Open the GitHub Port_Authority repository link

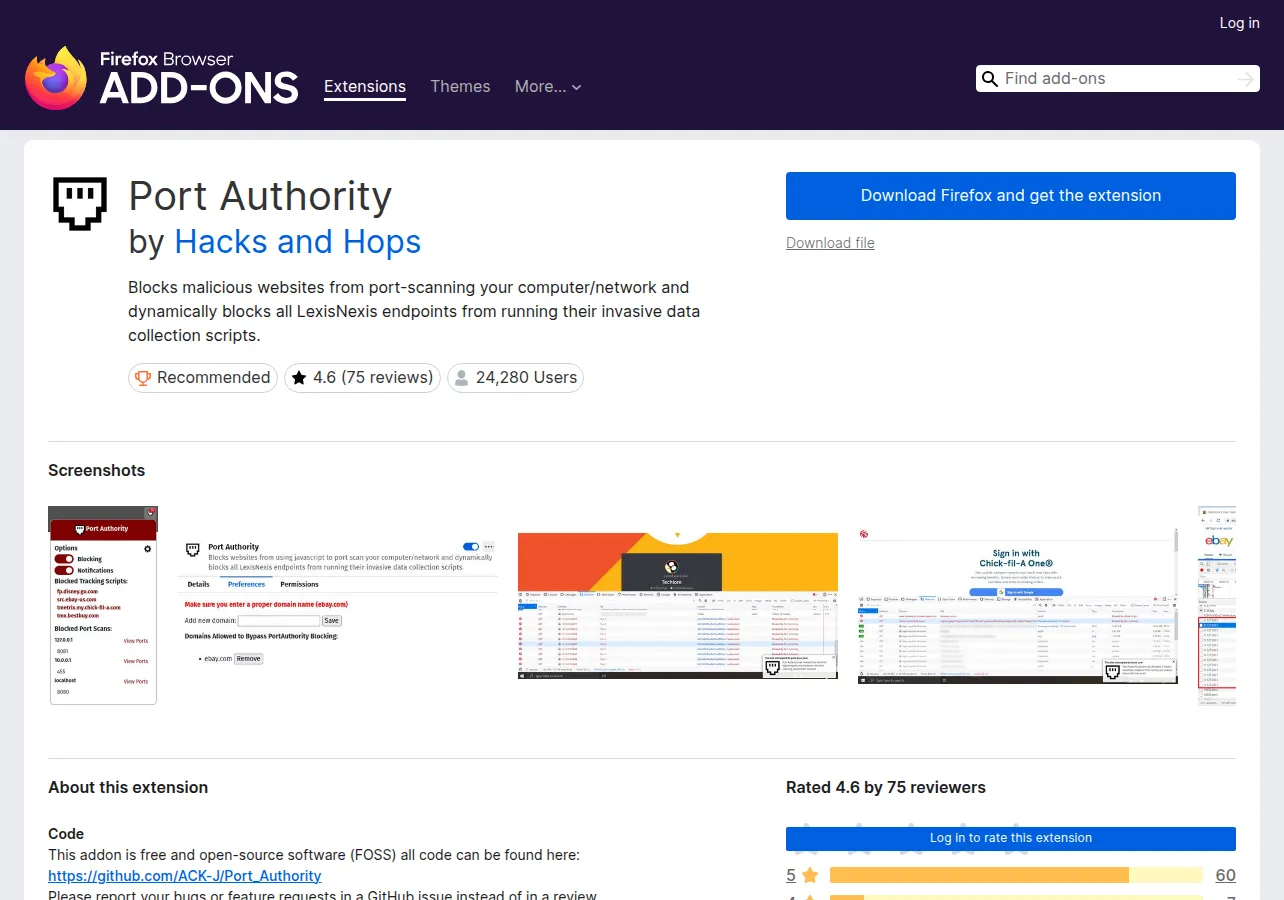[185, 876]
